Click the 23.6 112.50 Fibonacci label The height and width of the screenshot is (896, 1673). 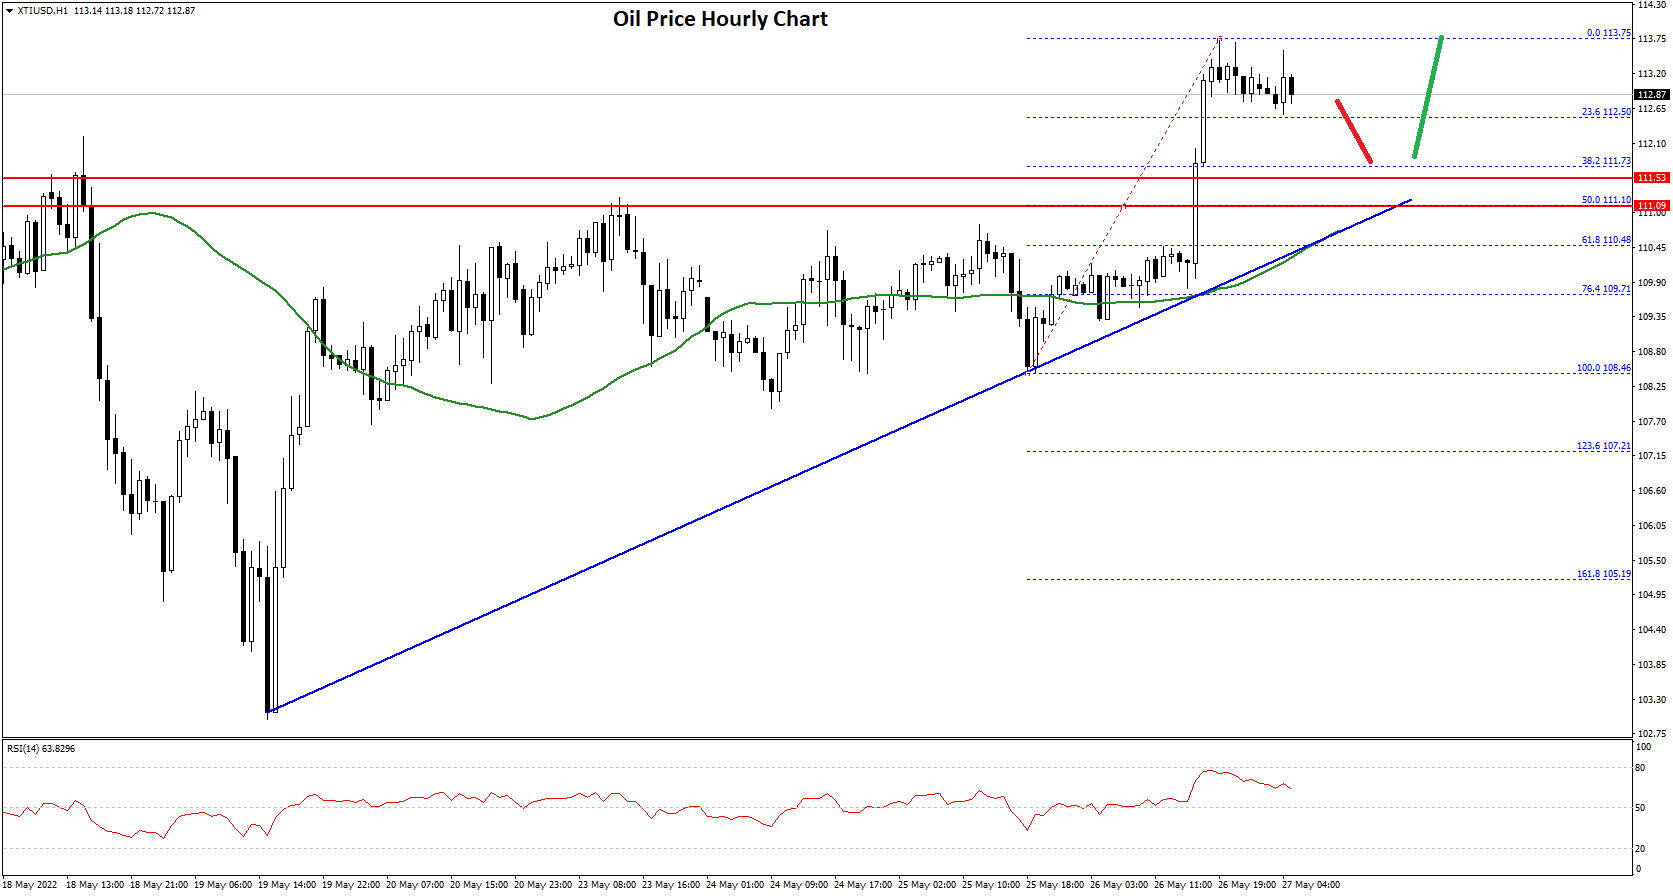coord(1605,112)
